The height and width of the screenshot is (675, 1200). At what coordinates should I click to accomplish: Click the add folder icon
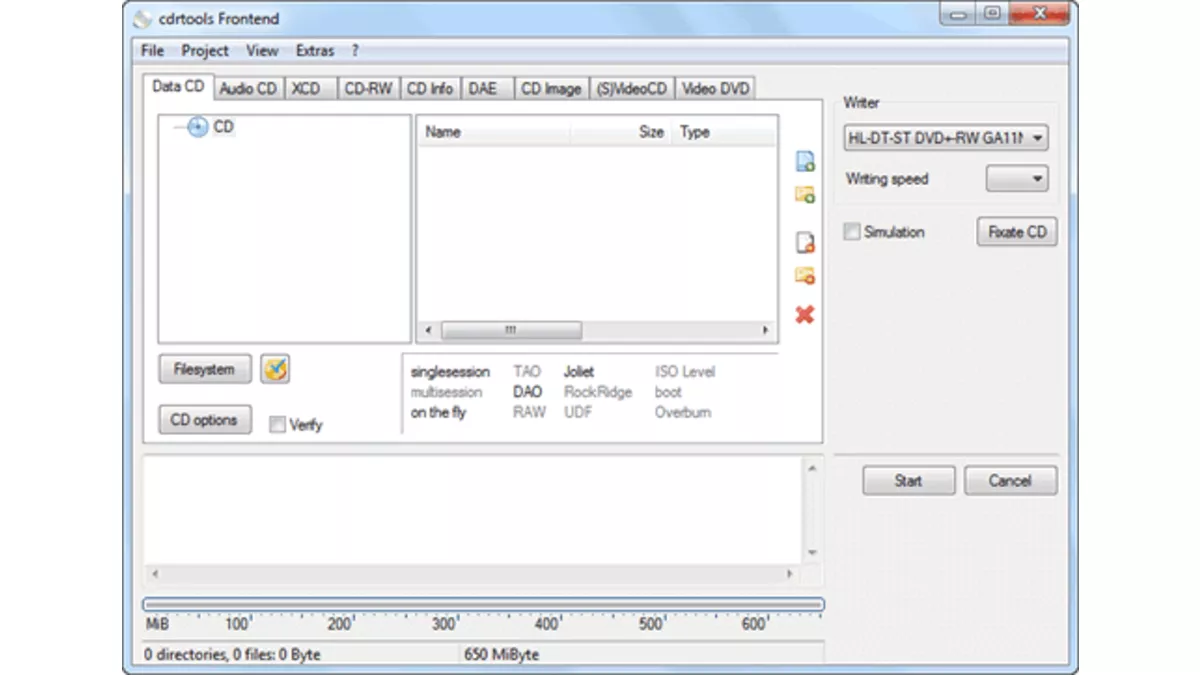tap(805, 195)
